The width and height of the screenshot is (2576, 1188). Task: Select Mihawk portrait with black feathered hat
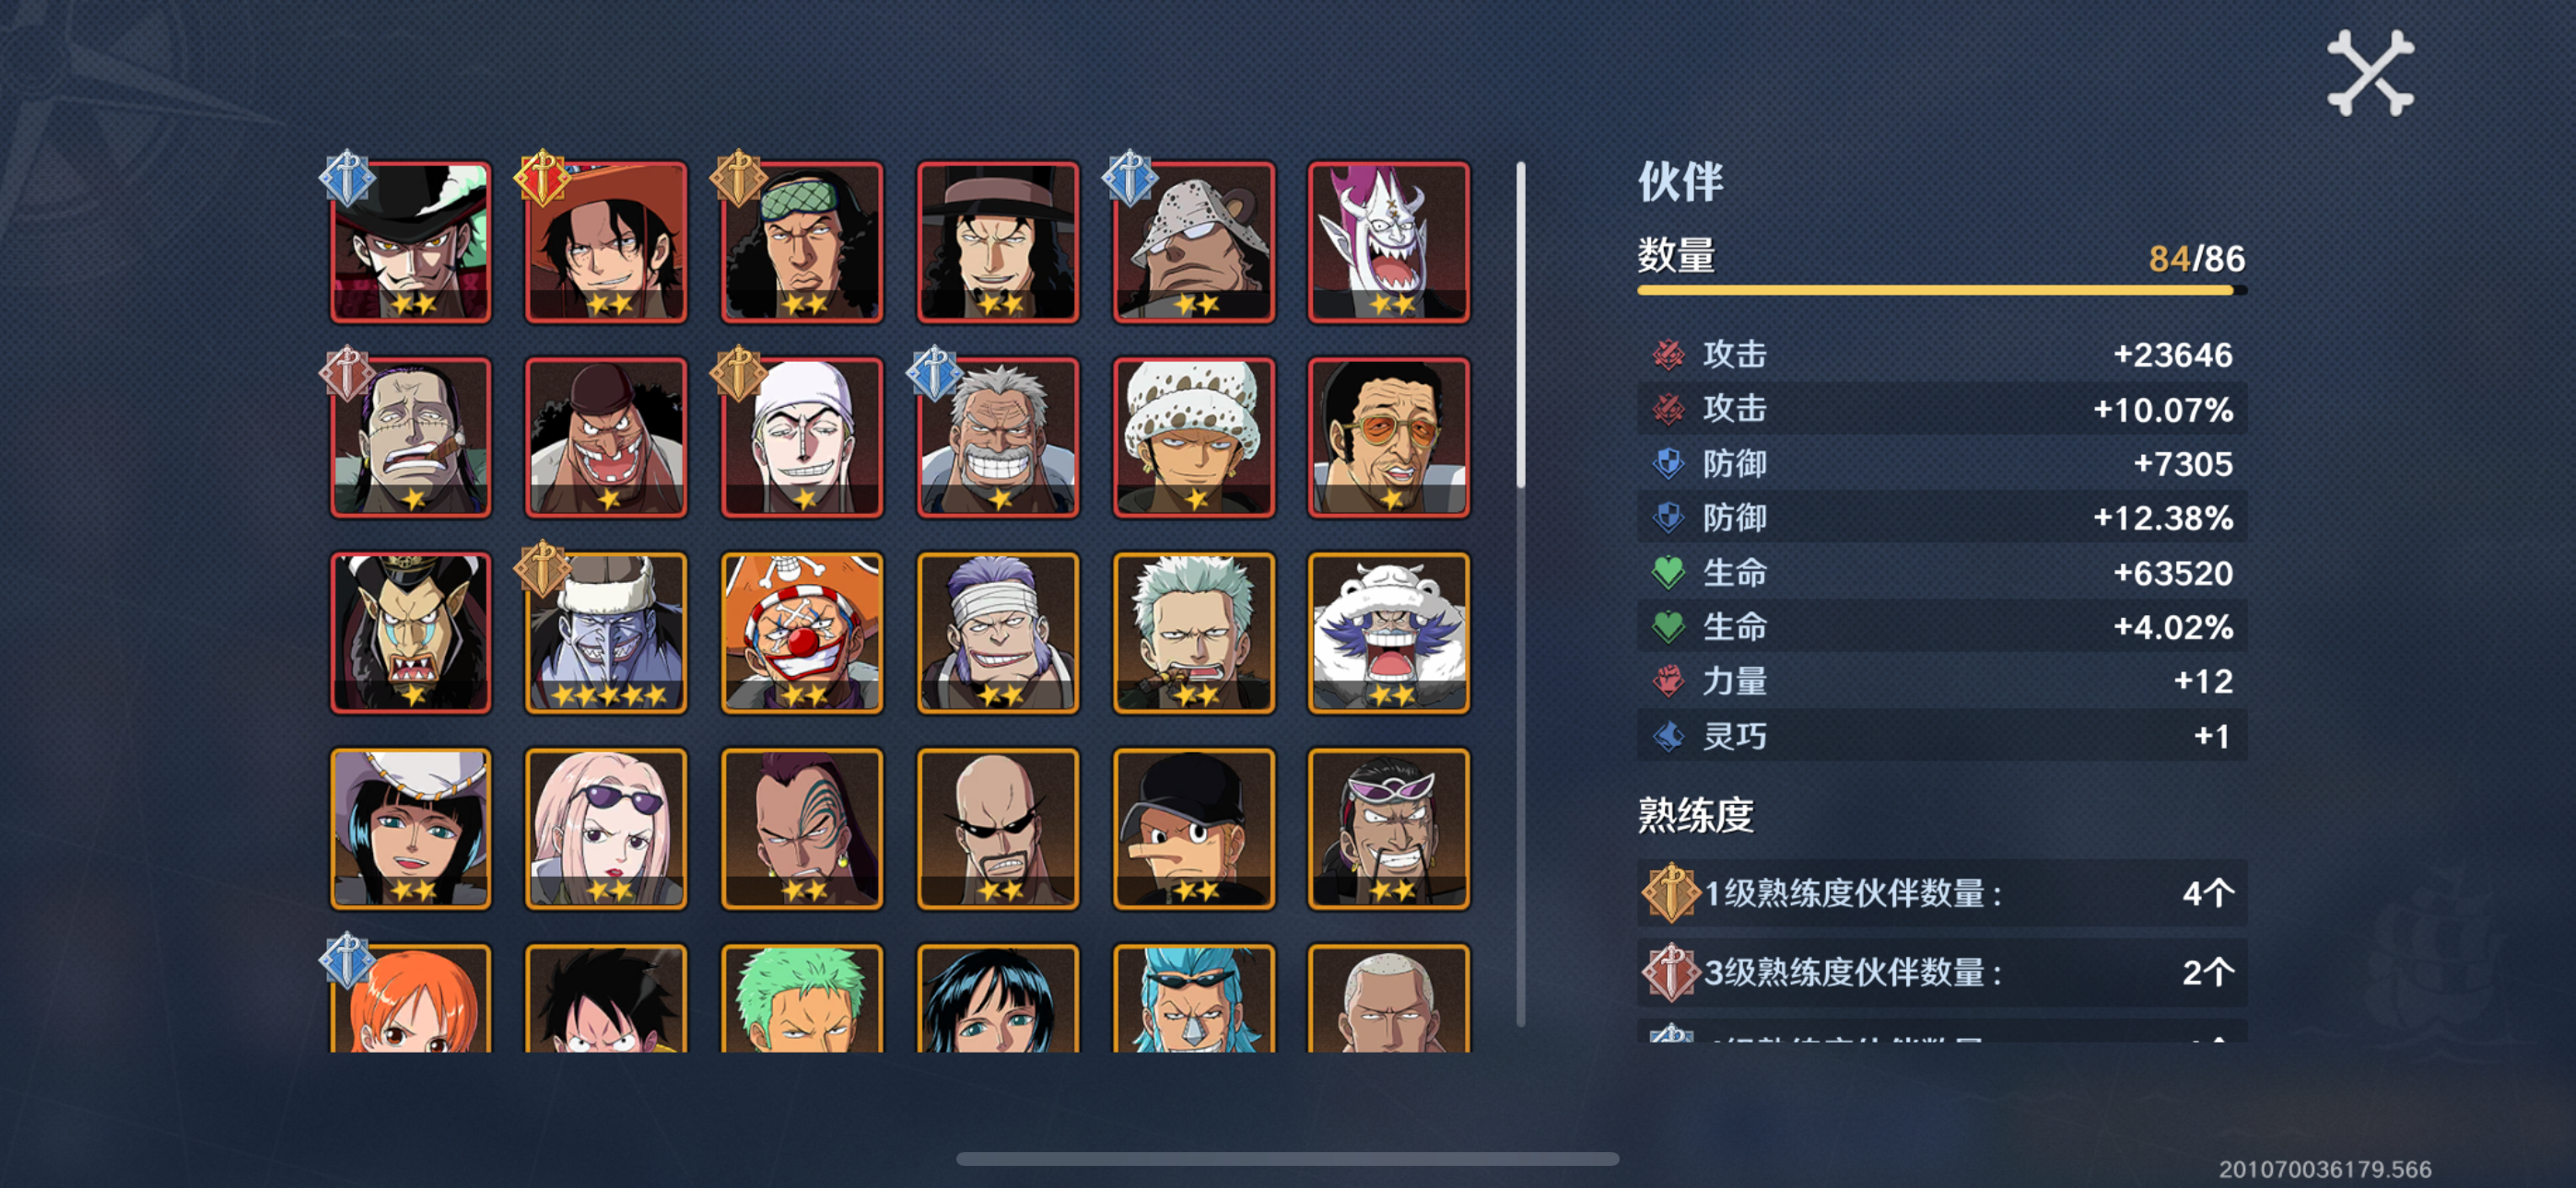[410, 242]
